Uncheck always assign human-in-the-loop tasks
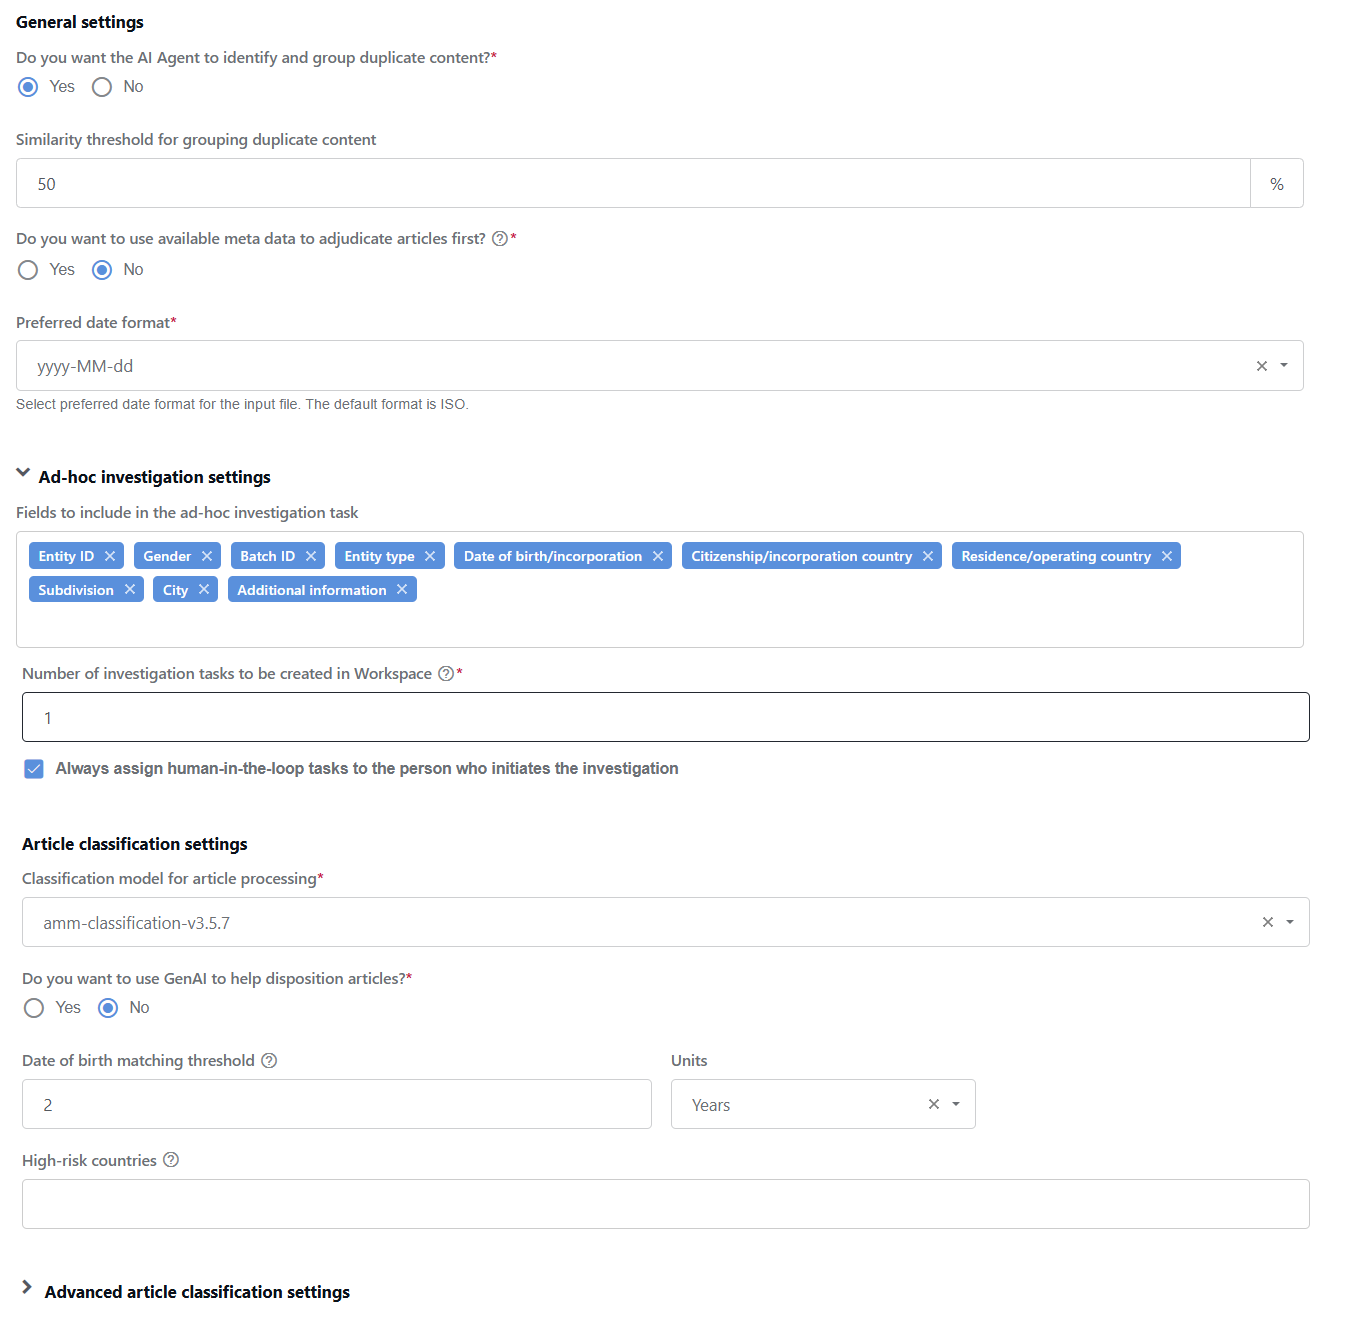1367x1333 pixels. coord(34,769)
